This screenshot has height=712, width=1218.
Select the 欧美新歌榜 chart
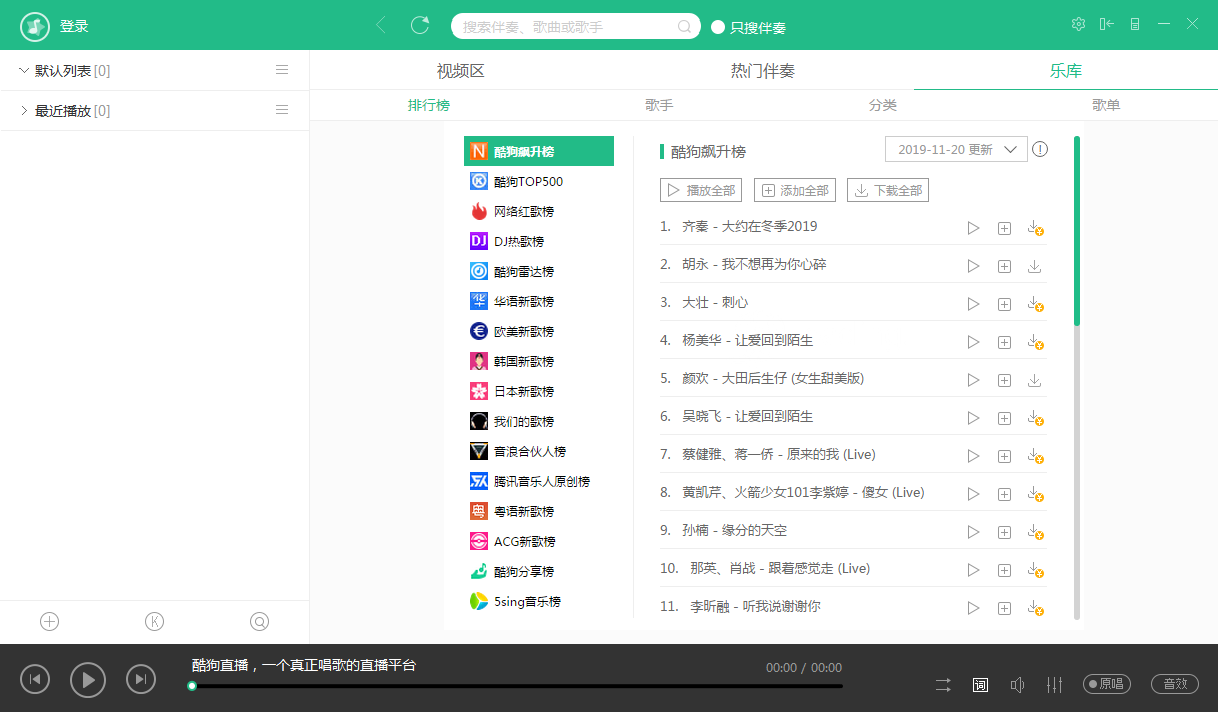(539, 331)
